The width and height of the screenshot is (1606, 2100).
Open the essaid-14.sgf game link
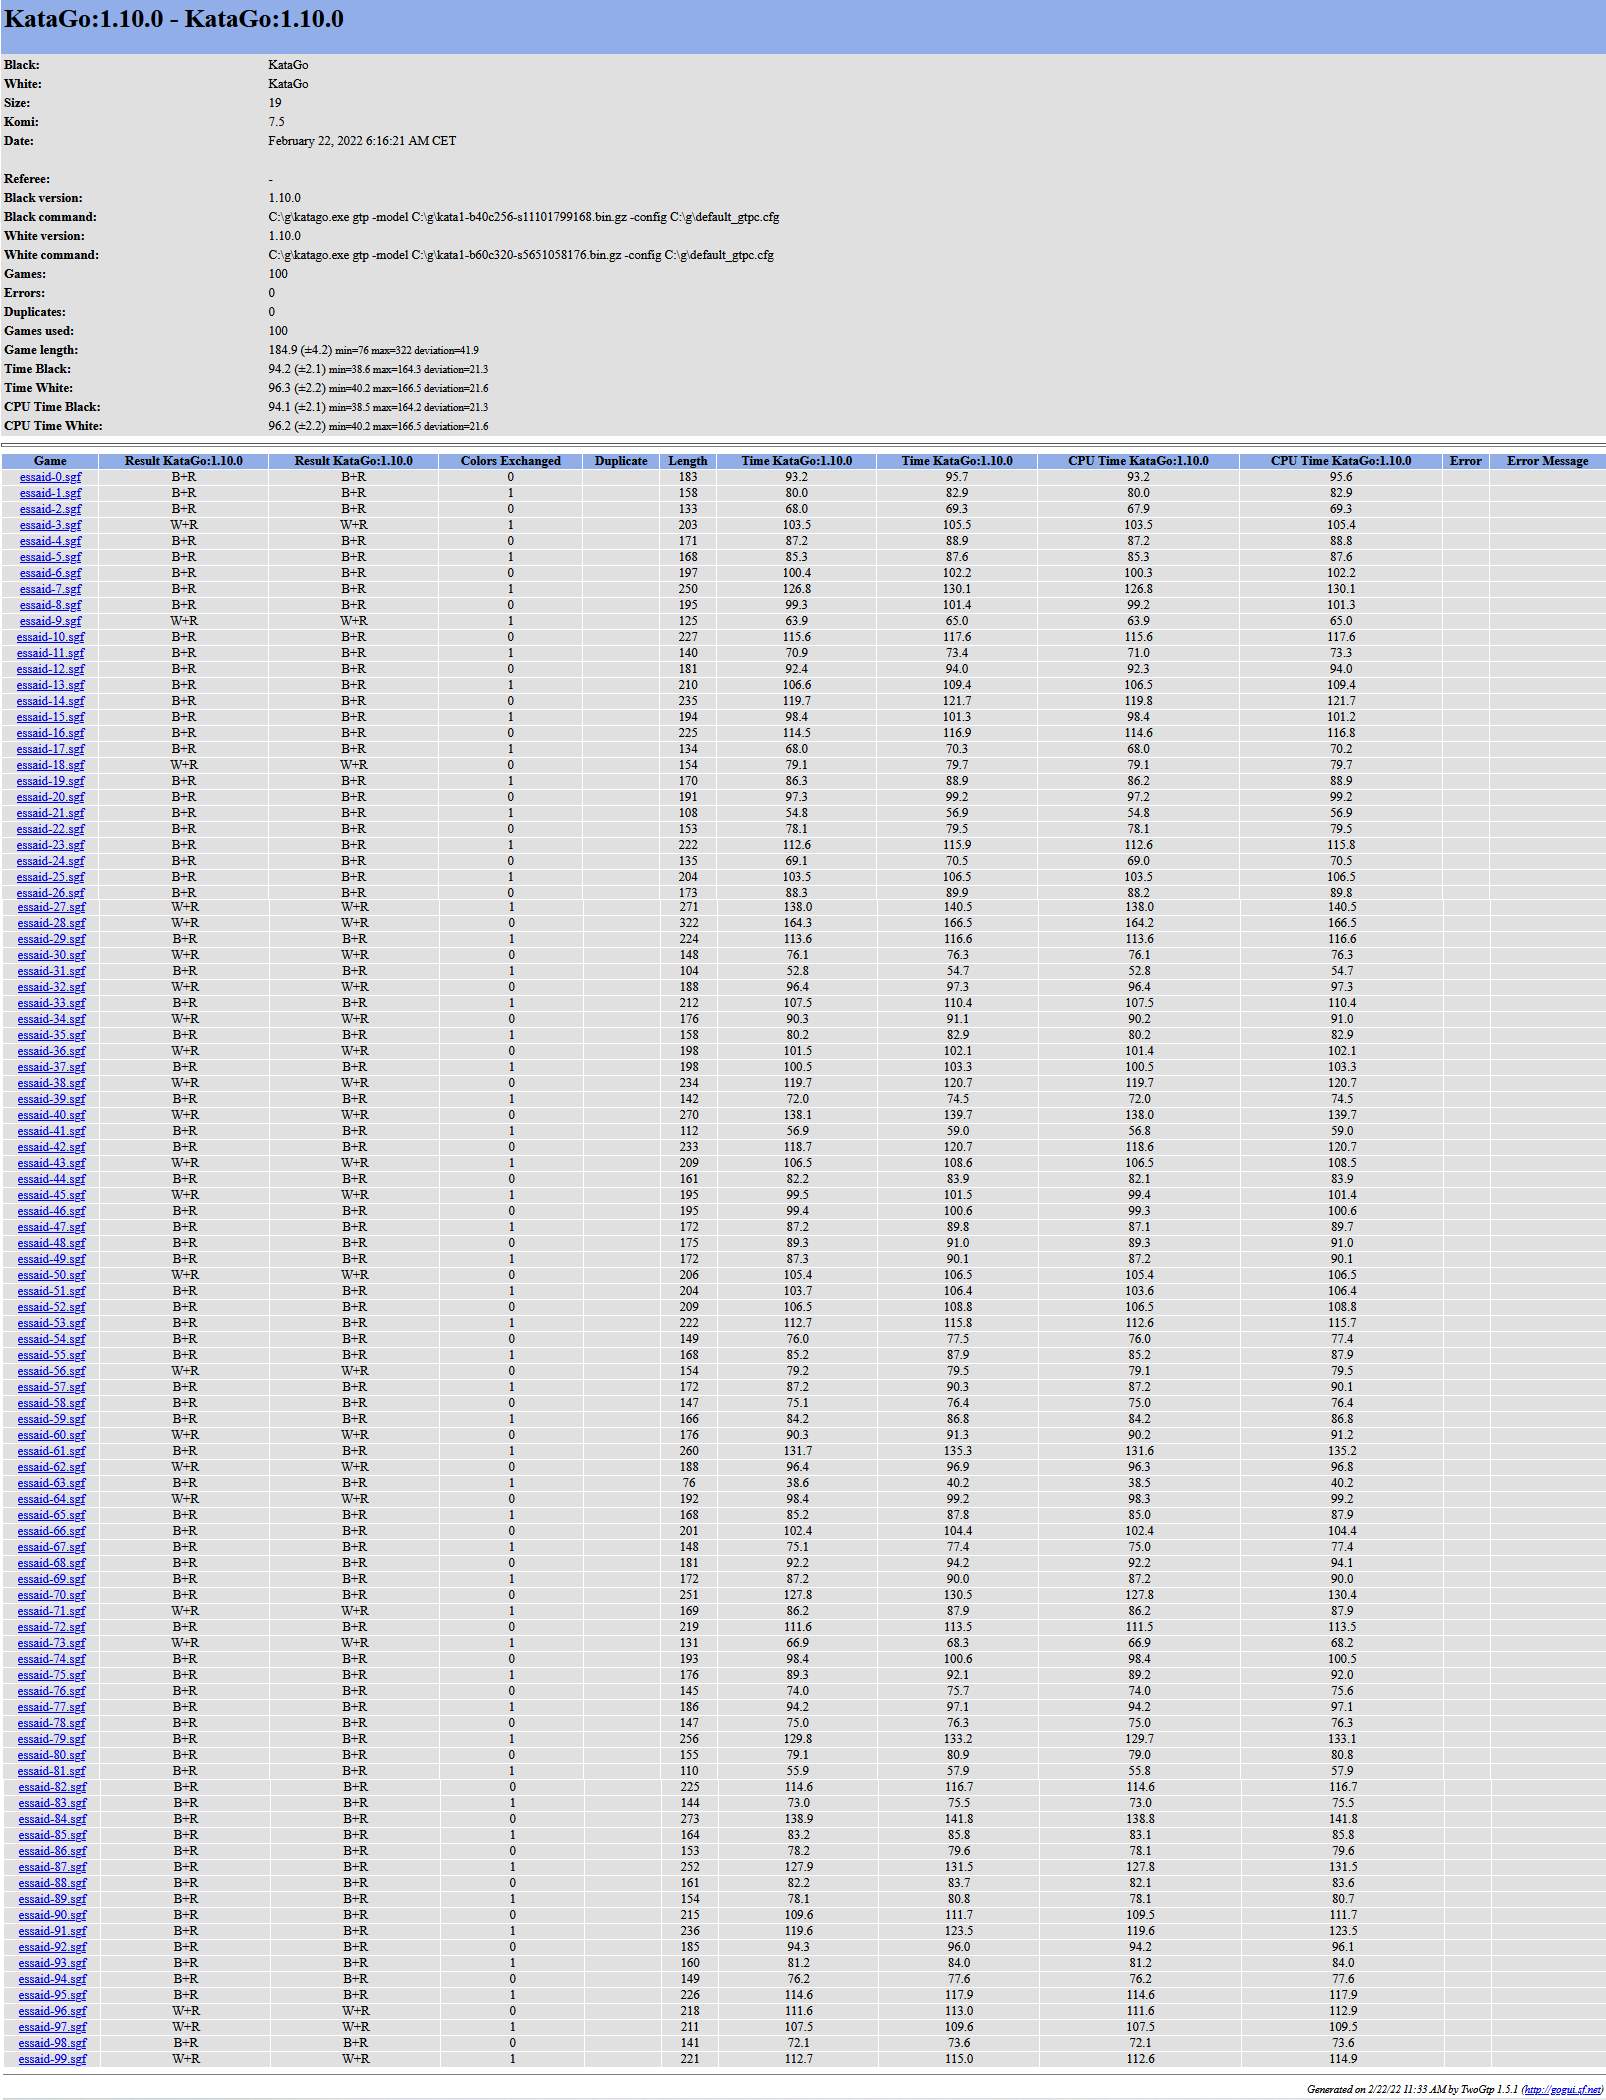click(50, 701)
